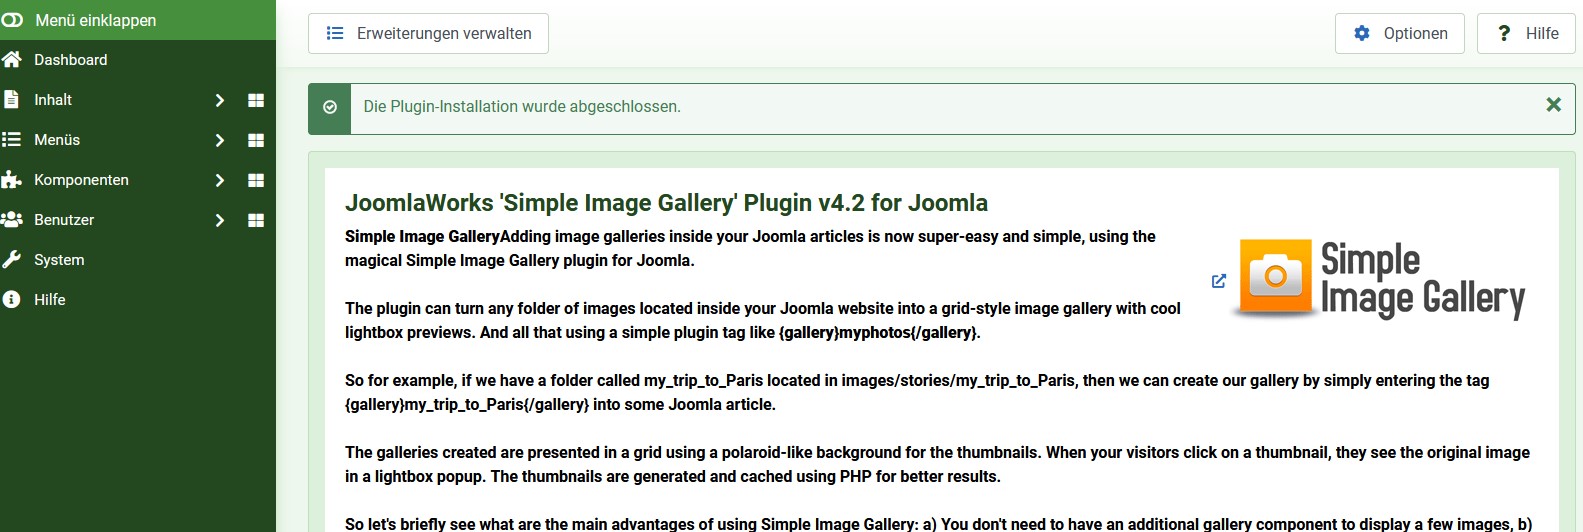Open the Inhalt dashboard grid icon
The width and height of the screenshot is (1583, 532).
[x=256, y=100]
